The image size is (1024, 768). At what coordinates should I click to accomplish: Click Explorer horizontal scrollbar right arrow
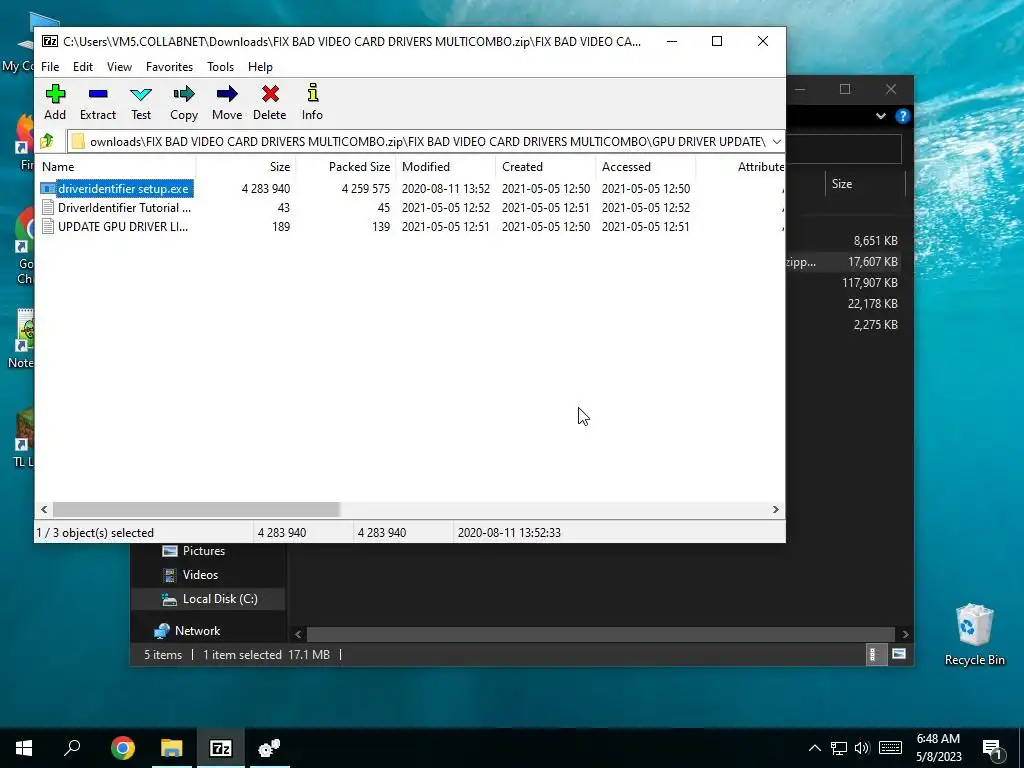pos(905,634)
